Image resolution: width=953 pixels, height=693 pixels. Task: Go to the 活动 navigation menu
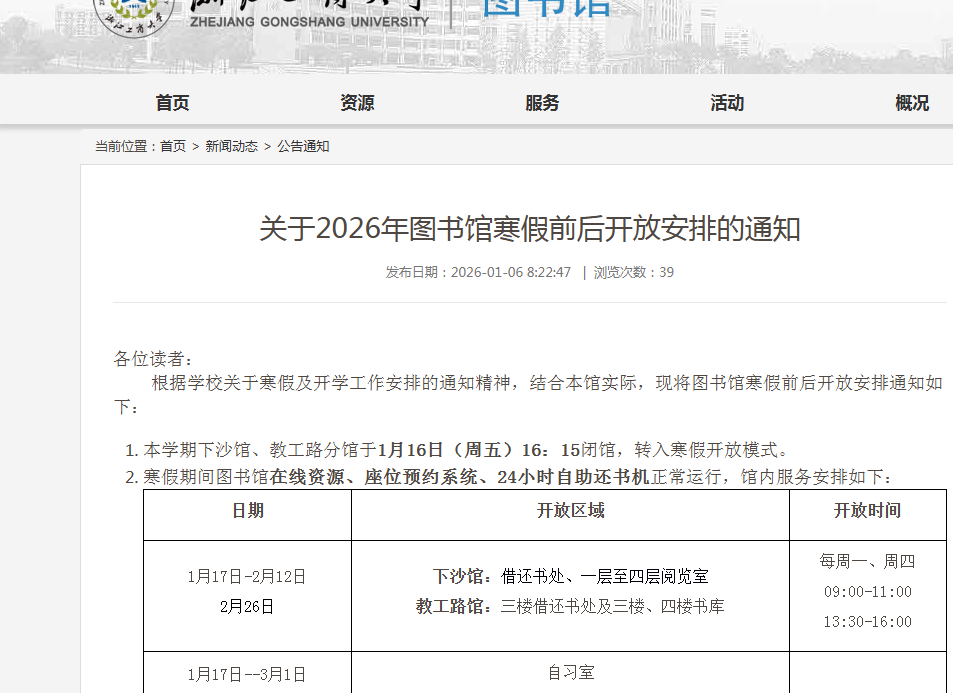pyautogui.click(x=727, y=103)
